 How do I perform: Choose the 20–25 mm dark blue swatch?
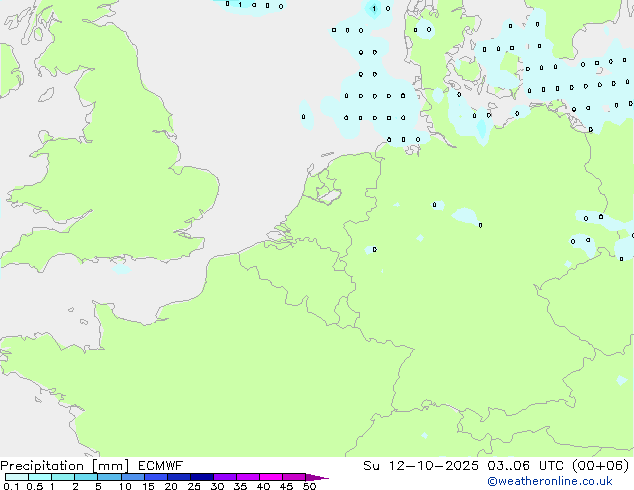(178, 477)
